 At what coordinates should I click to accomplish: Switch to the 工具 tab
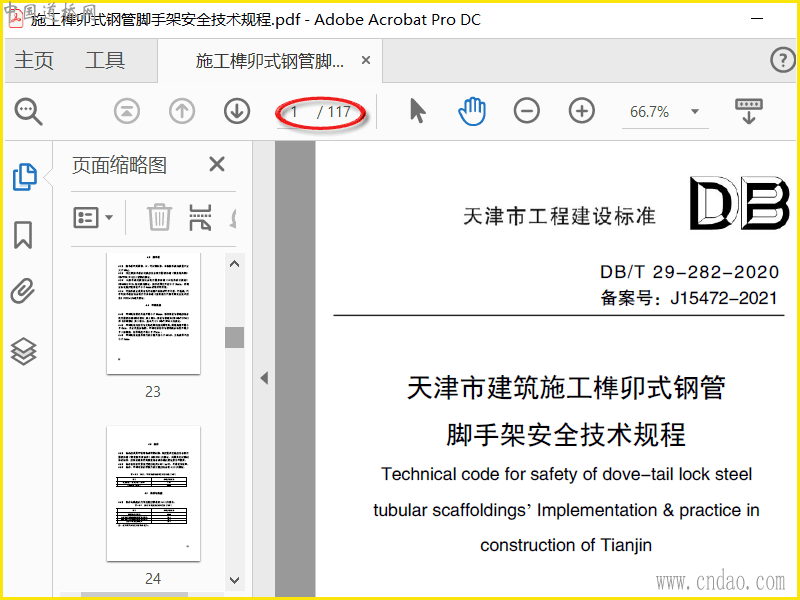click(105, 60)
